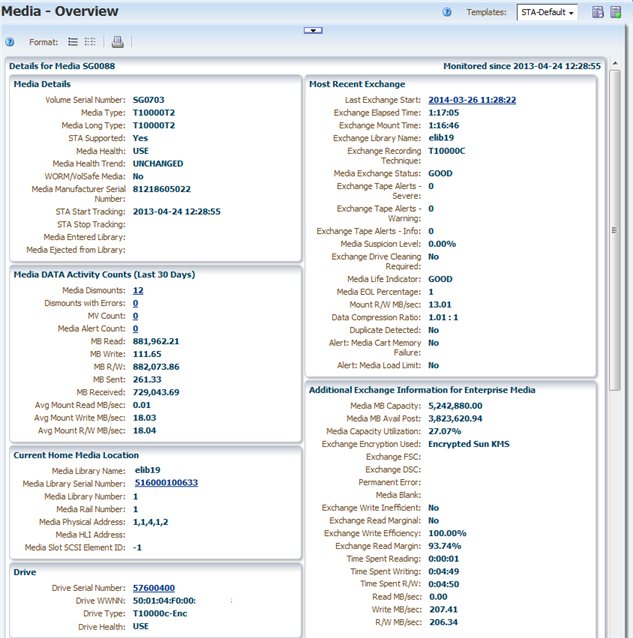
Task: Click the MB Read value 881,962.21
Action: point(156,341)
